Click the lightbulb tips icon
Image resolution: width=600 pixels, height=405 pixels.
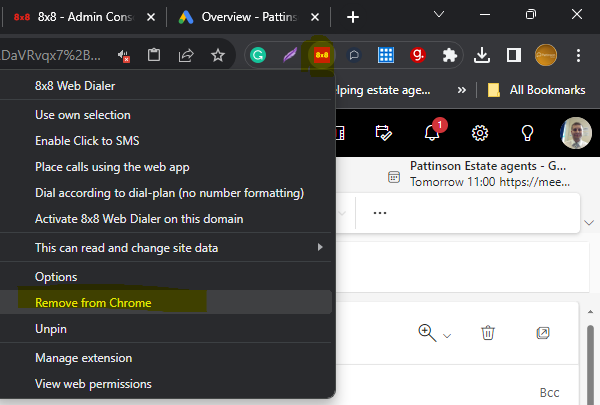point(527,133)
